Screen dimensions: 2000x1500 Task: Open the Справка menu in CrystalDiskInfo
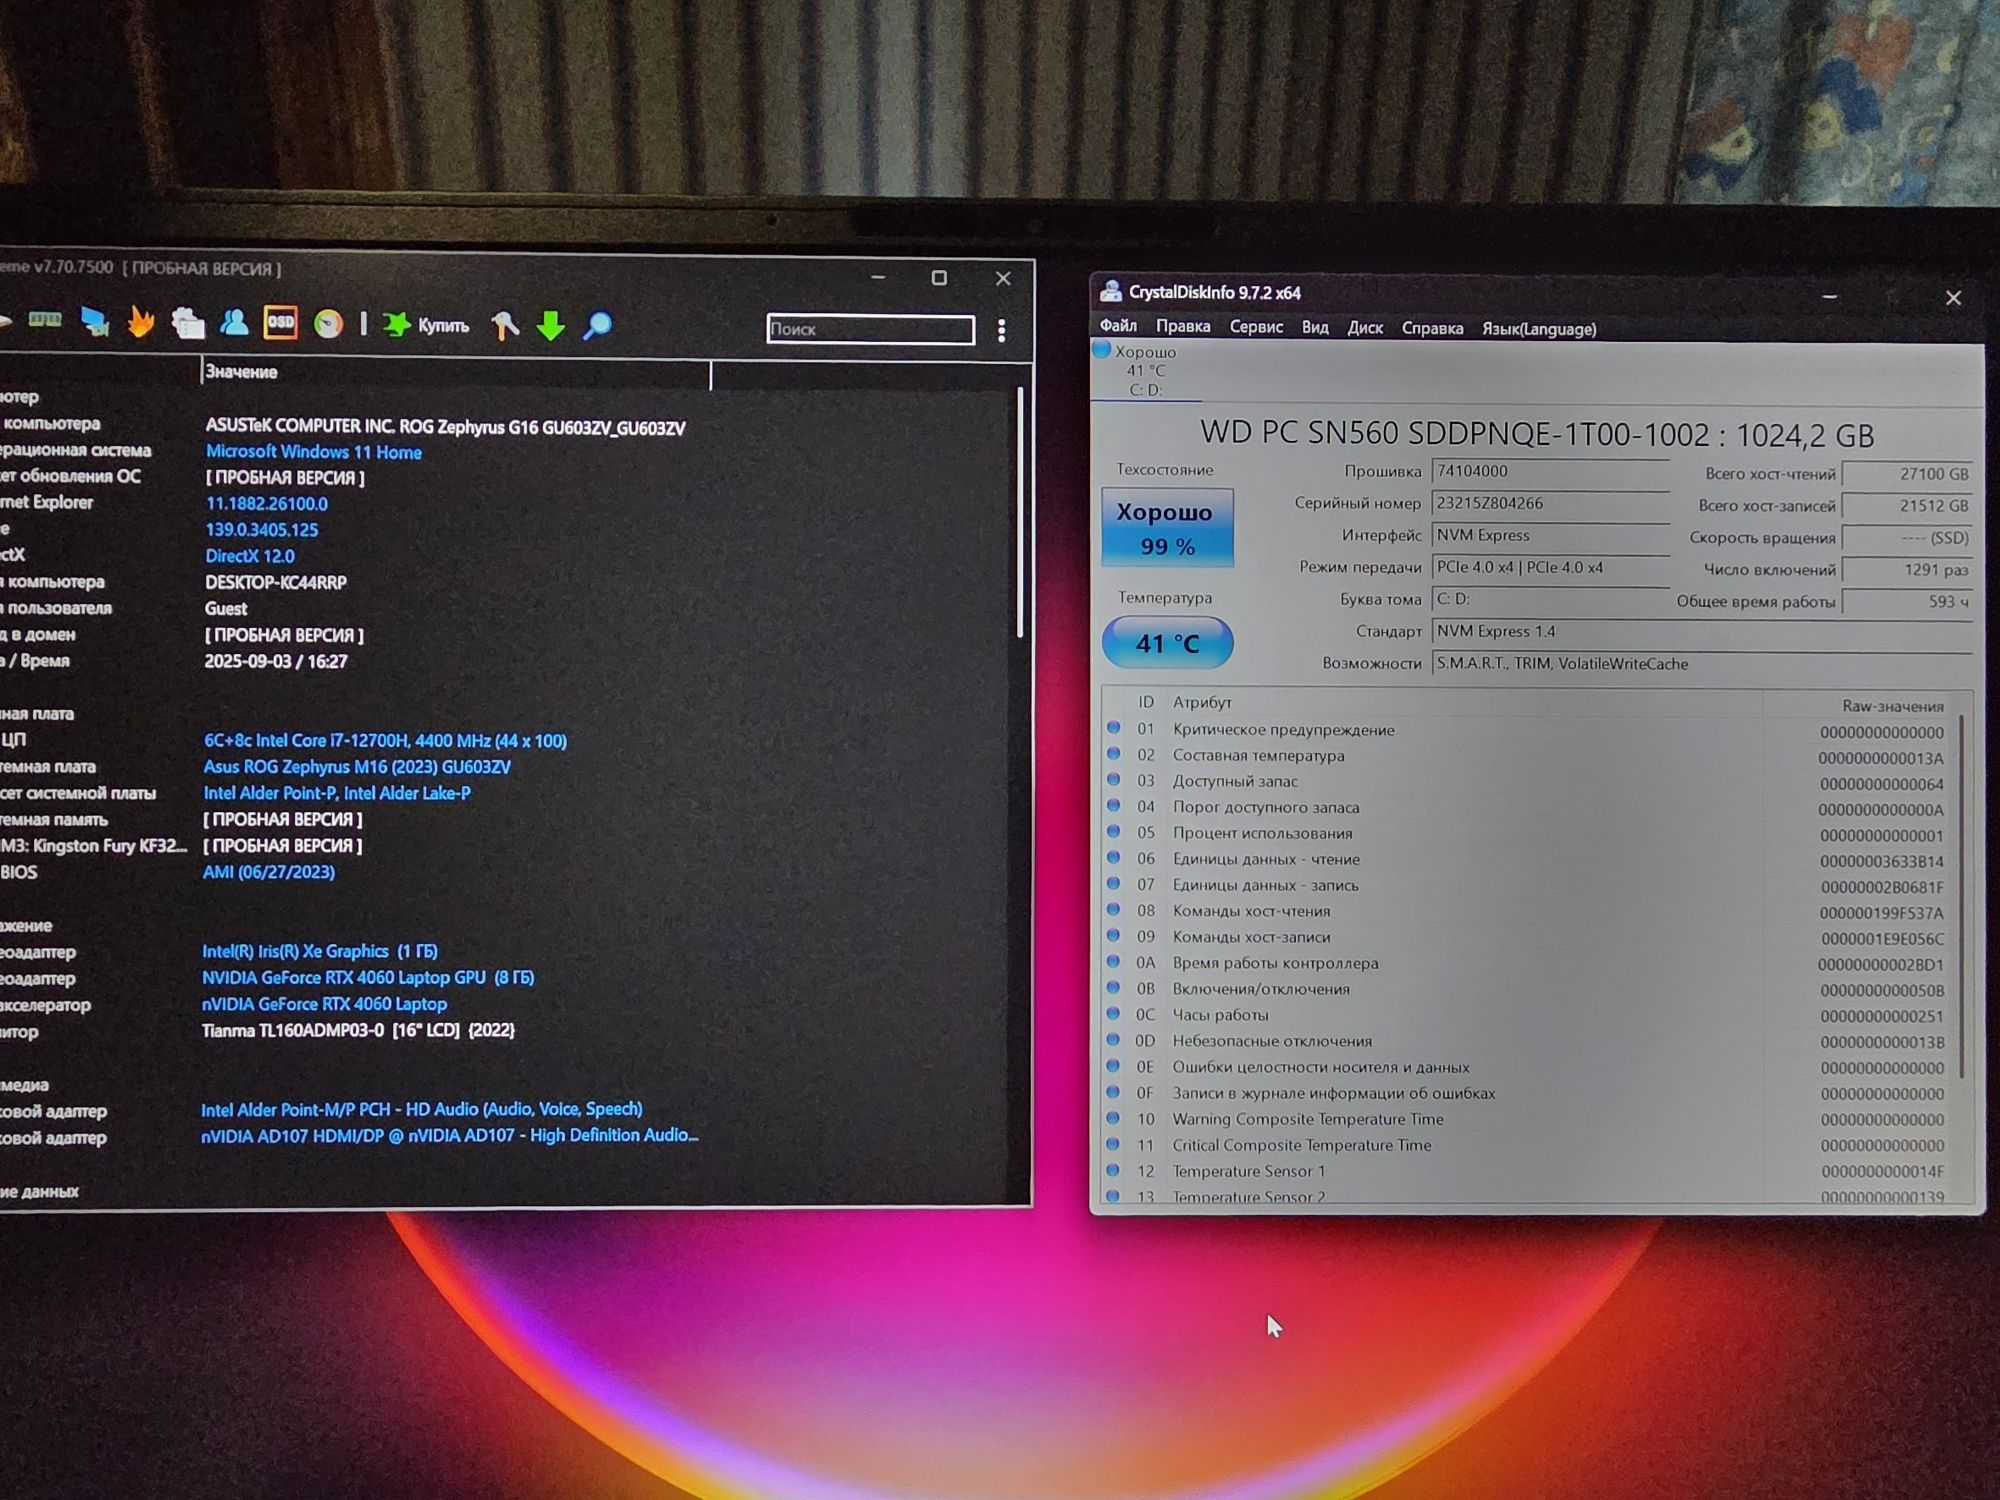pos(1432,329)
